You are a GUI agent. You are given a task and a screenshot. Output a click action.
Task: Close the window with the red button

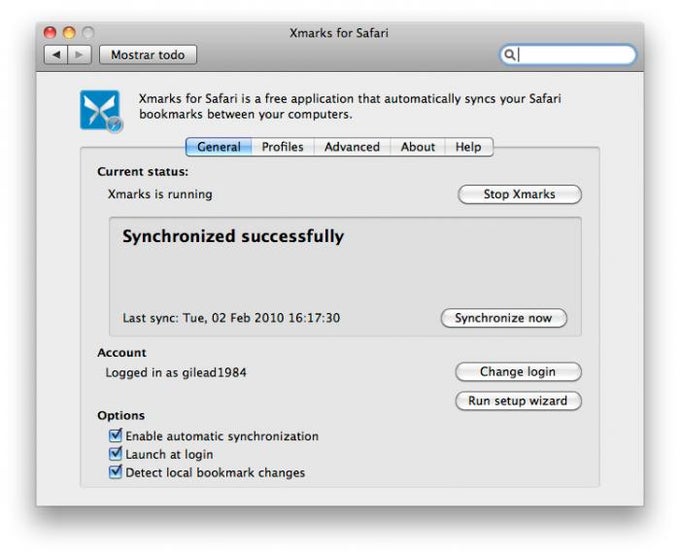point(50,33)
